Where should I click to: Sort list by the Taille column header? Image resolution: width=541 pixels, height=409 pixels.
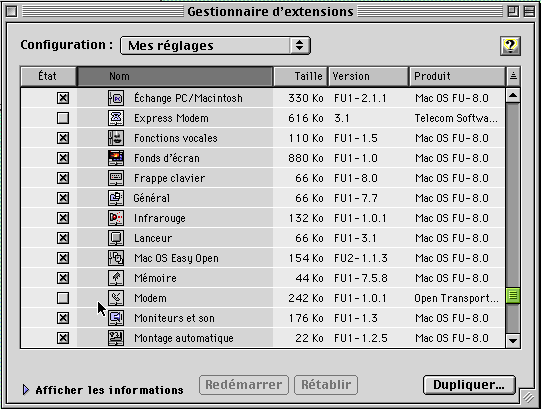pyautogui.click(x=300, y=76)
